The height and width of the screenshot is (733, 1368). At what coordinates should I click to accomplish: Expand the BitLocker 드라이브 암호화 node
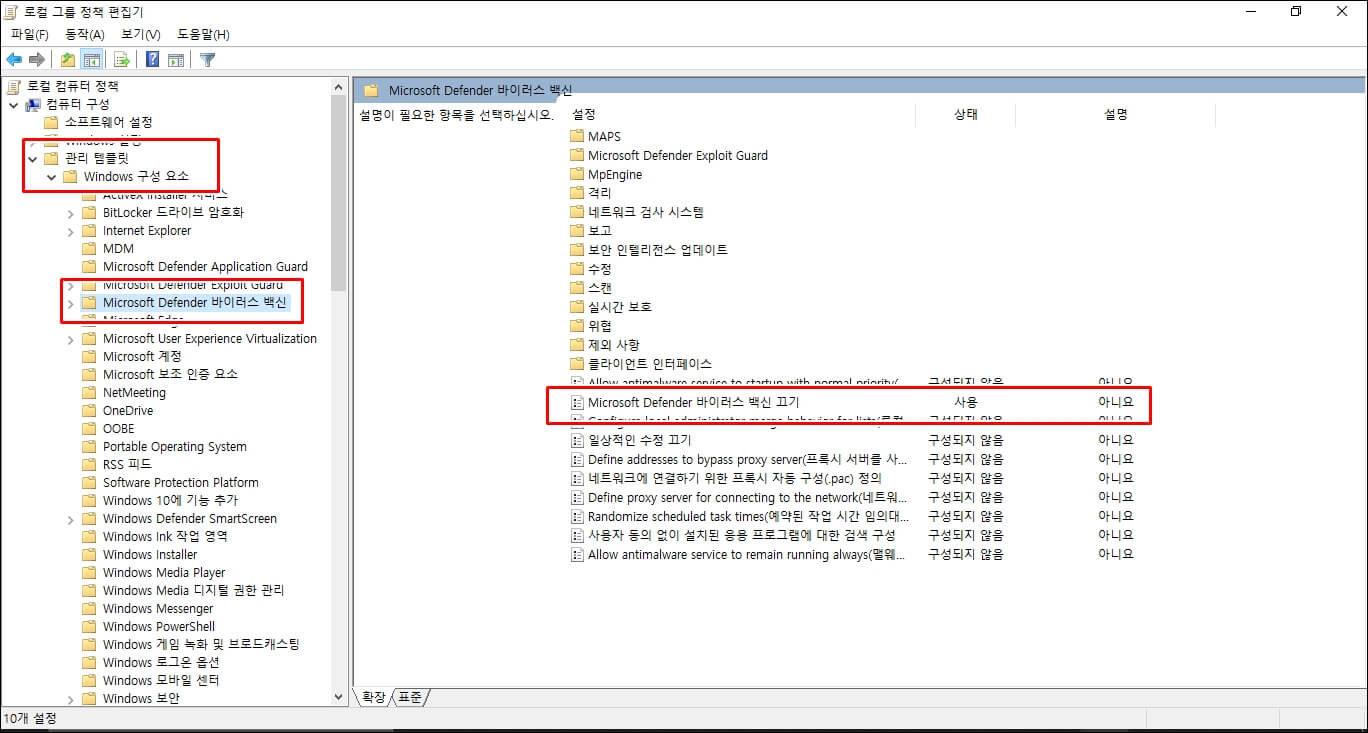point(70,213)
